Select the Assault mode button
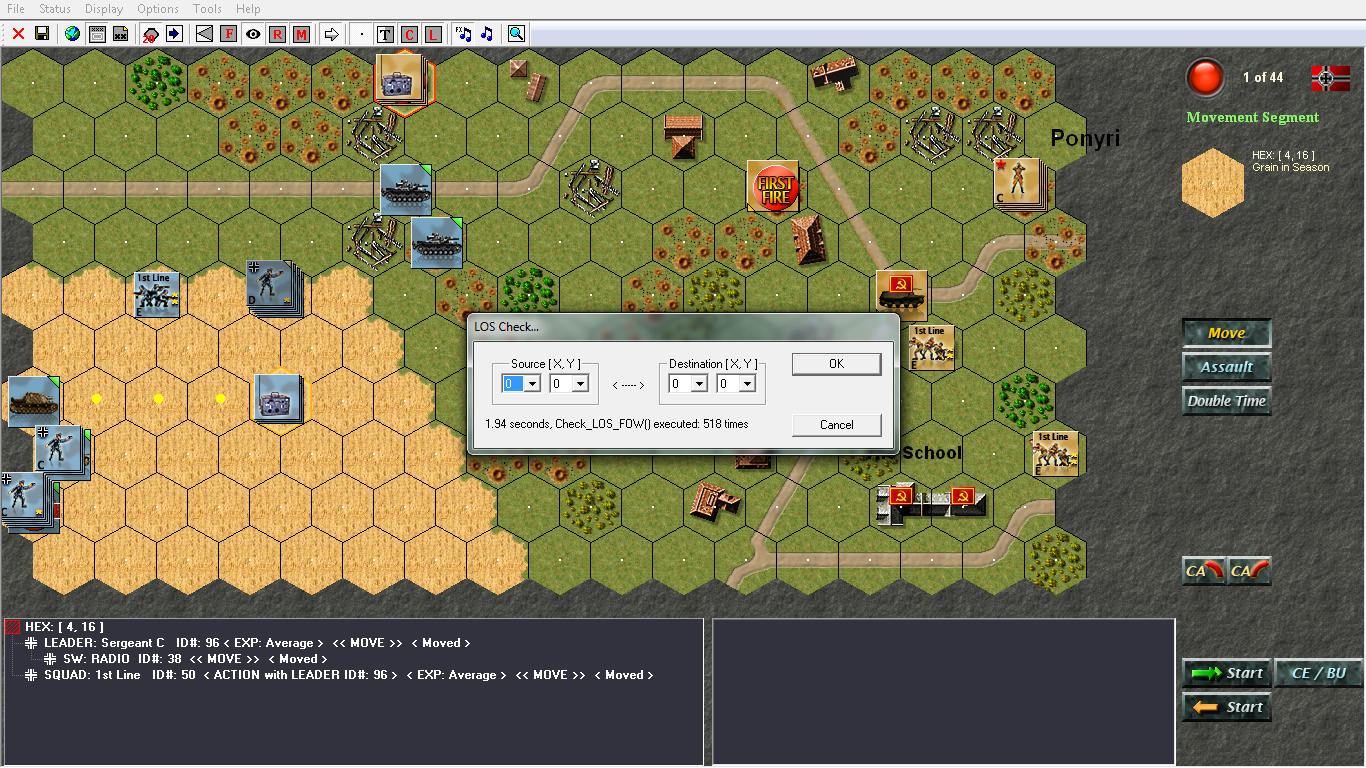The width and height of the screenshot is (1366, 768). (1226, 367)
